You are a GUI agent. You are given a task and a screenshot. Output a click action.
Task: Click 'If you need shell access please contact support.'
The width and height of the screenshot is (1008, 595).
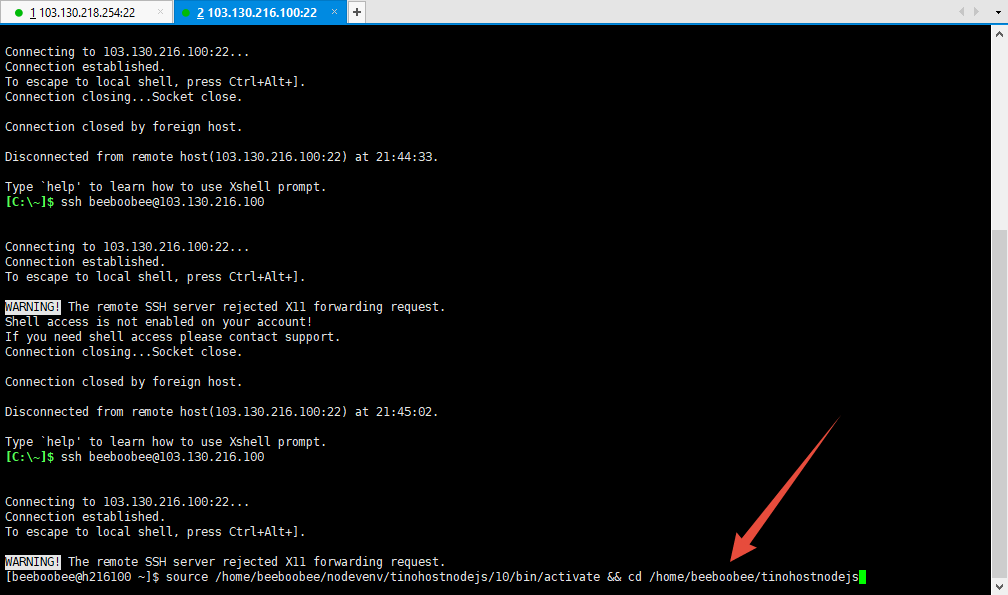point(172,337)
